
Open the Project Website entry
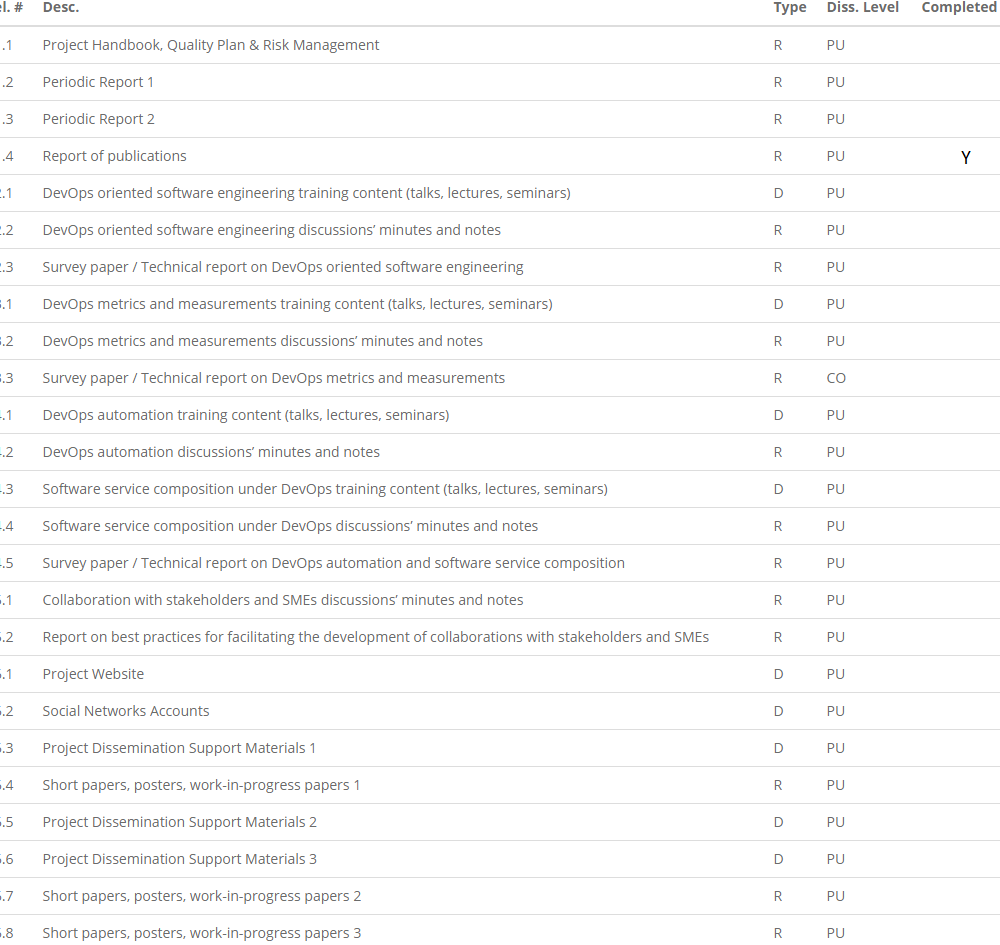(93, 674)
